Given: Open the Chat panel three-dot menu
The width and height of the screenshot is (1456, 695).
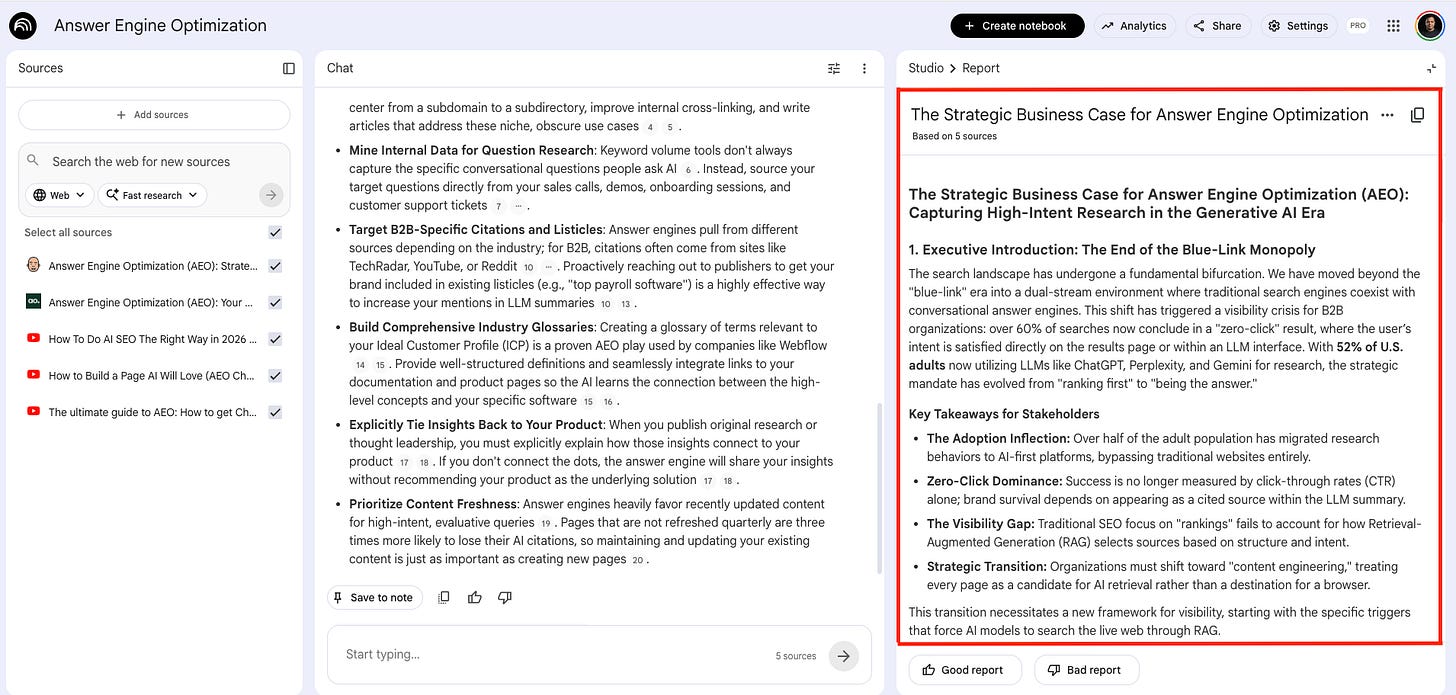Looking at the screenshot, I should 865,68.
